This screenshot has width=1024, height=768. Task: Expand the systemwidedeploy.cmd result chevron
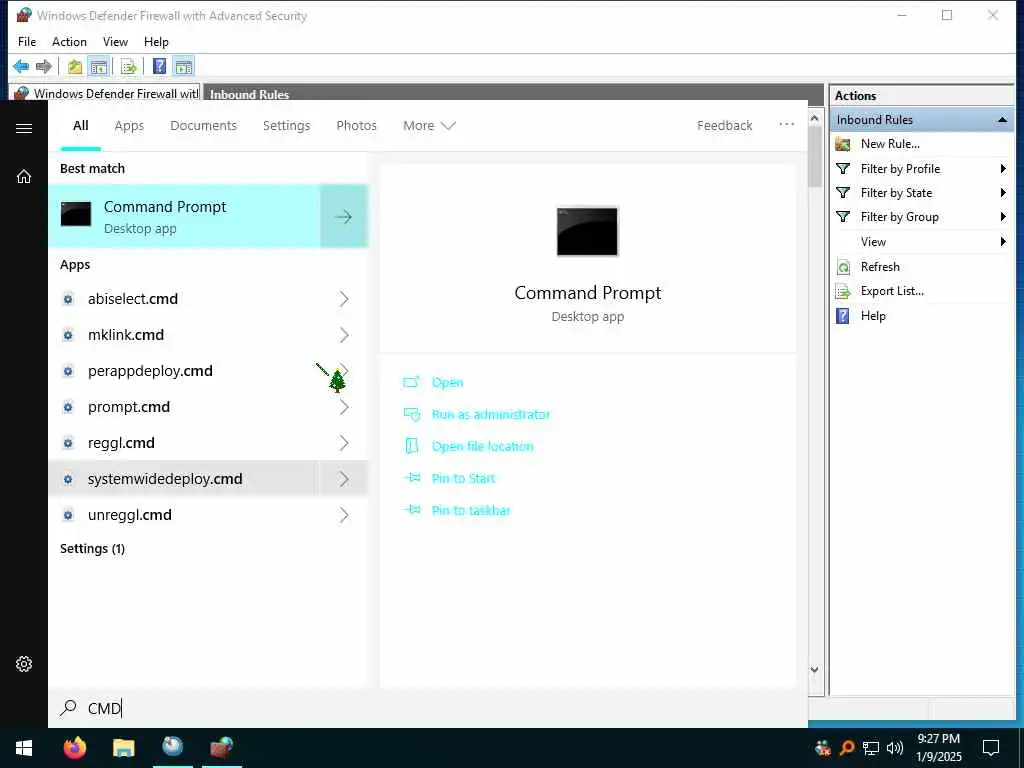(x=344, y=479)
